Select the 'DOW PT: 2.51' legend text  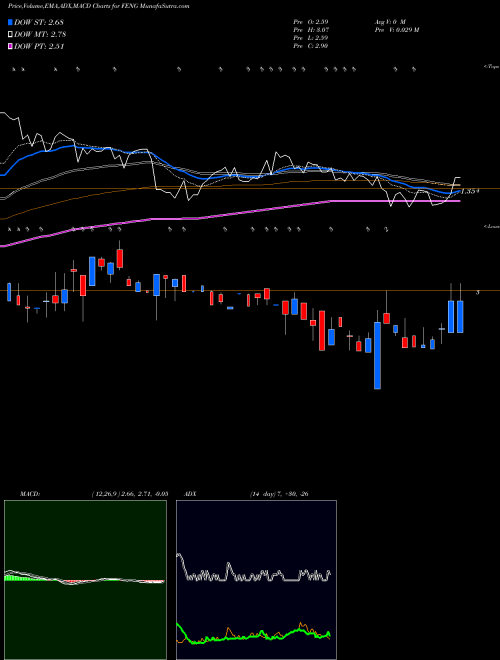pos(39,46)
